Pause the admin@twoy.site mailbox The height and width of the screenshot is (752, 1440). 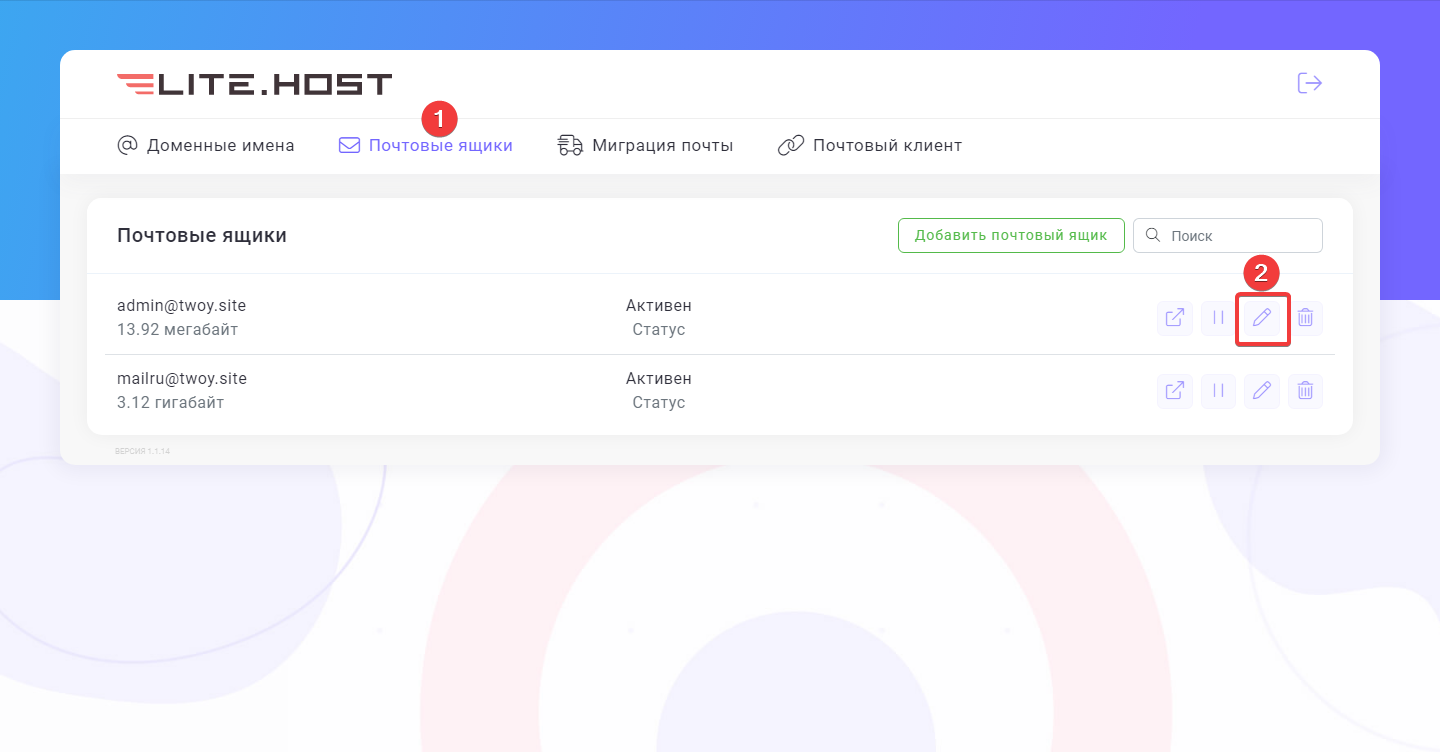tap(1218, 318)
